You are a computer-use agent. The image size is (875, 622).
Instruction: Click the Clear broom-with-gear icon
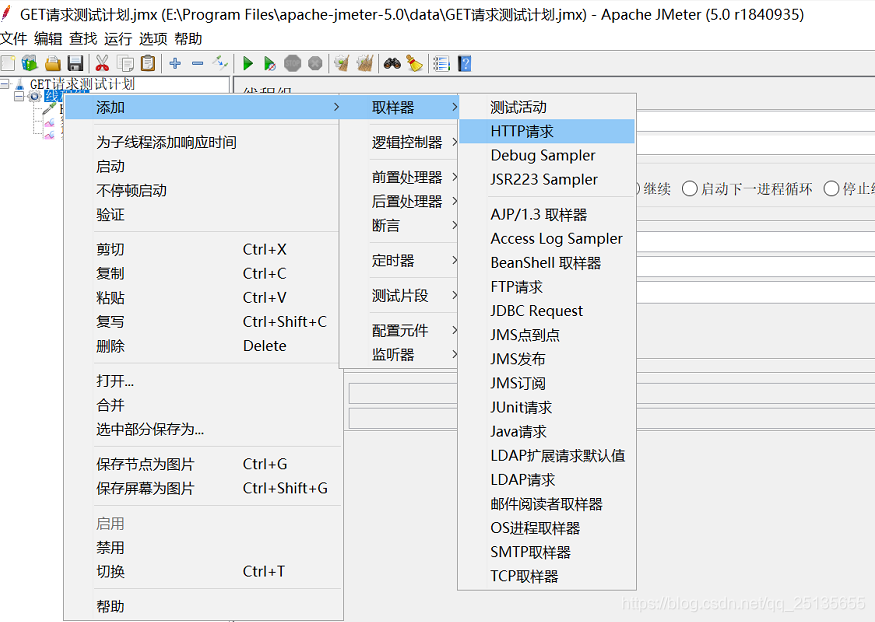[342, 63]
